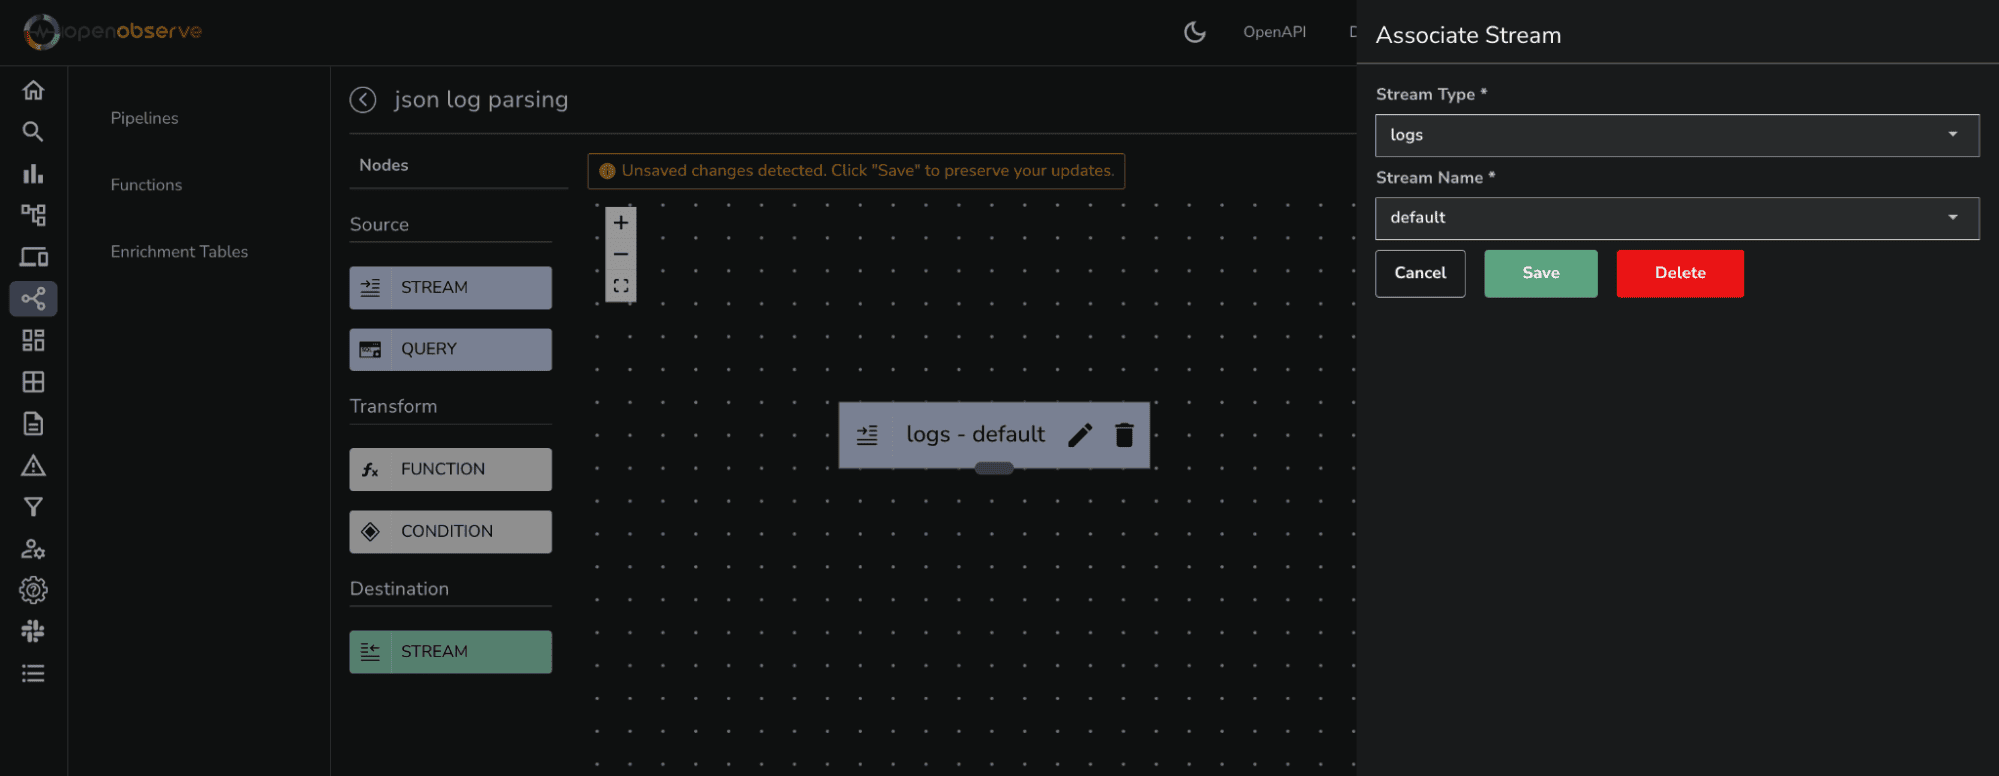Select the Nodes tab
The image size is (1999, 776).
384,165
